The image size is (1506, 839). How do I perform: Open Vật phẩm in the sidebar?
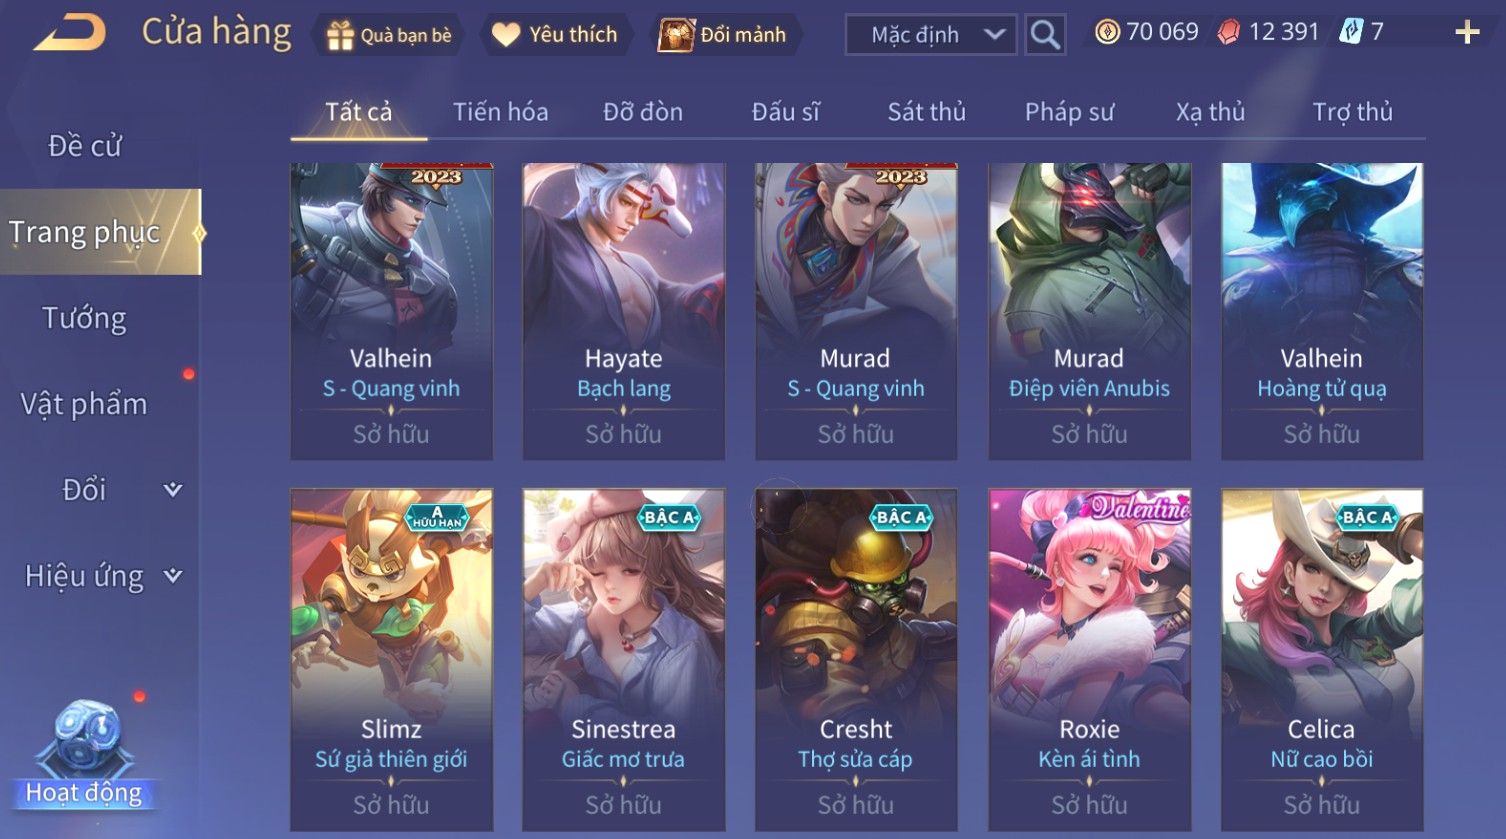(84, 404)
